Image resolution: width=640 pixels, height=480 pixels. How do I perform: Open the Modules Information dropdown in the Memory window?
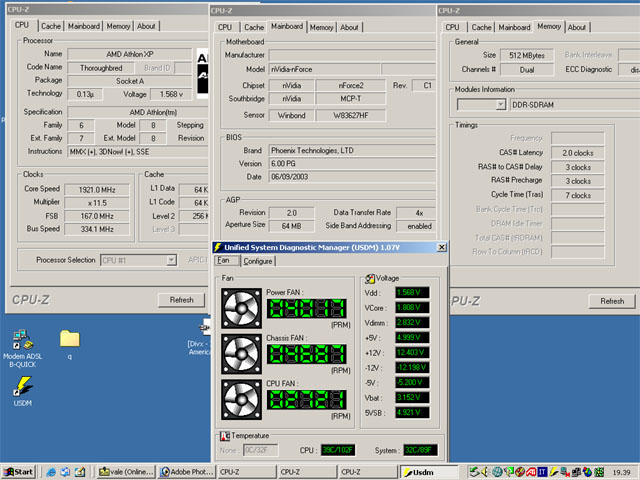click(501, 105)
